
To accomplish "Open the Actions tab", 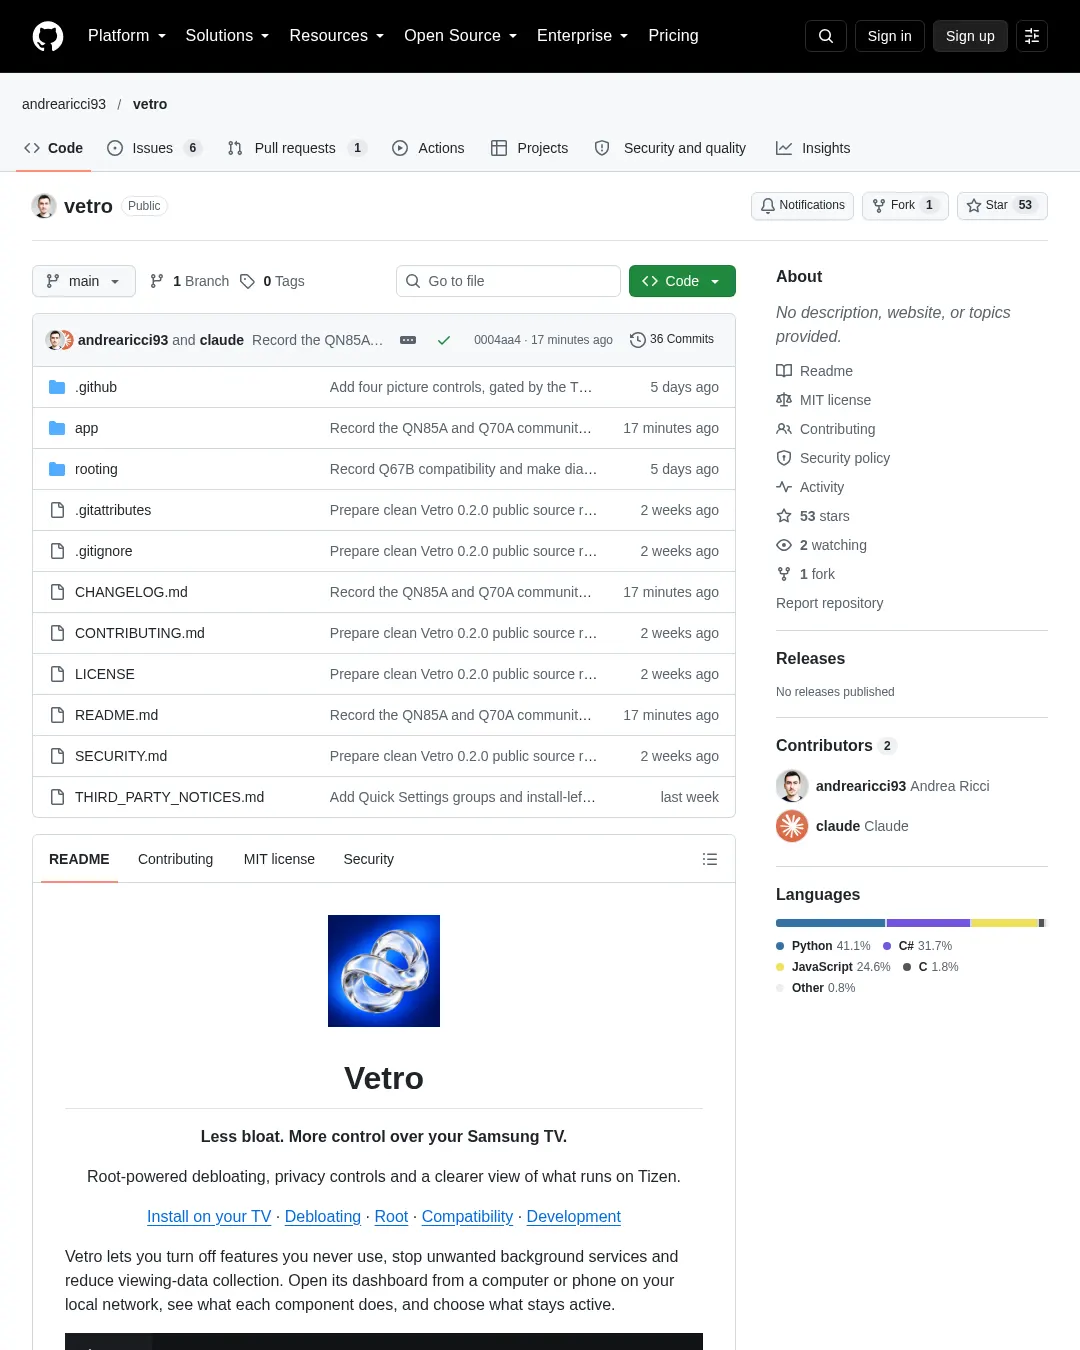I will tap(428, 148).
